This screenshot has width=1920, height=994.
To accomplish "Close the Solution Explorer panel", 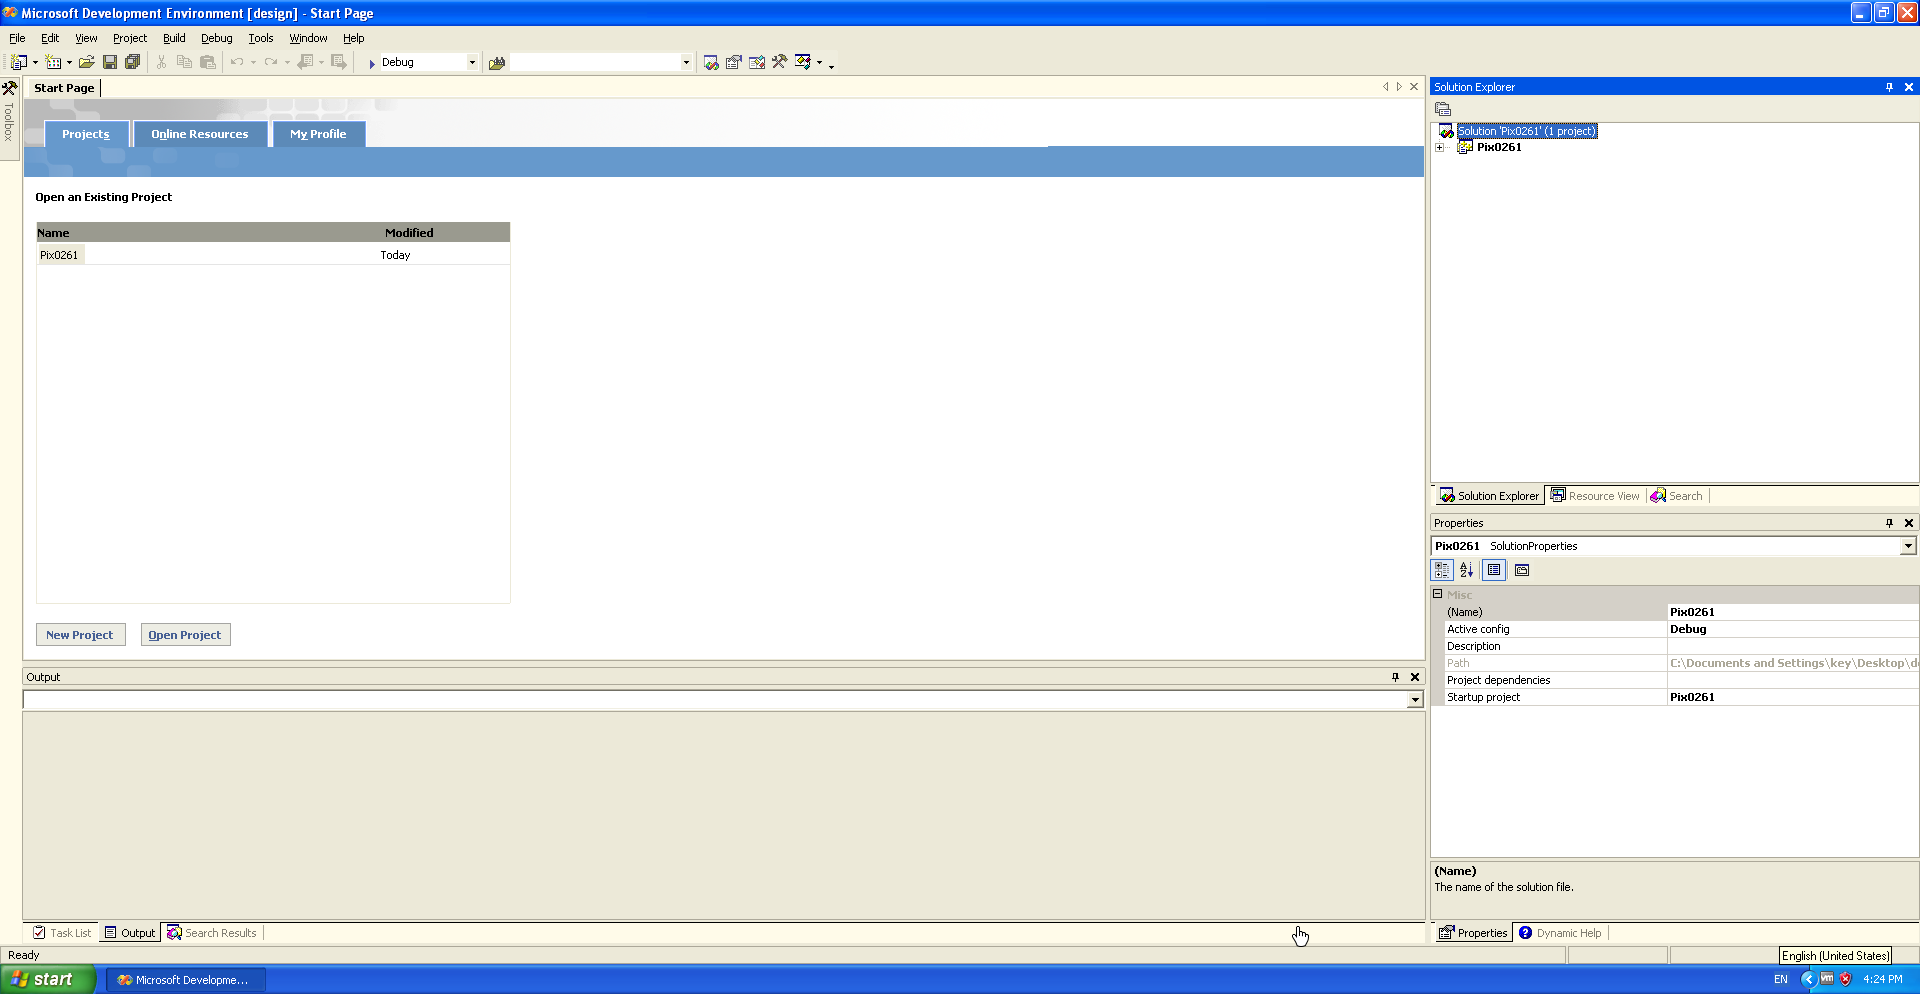I will (x=1909, y=87).
